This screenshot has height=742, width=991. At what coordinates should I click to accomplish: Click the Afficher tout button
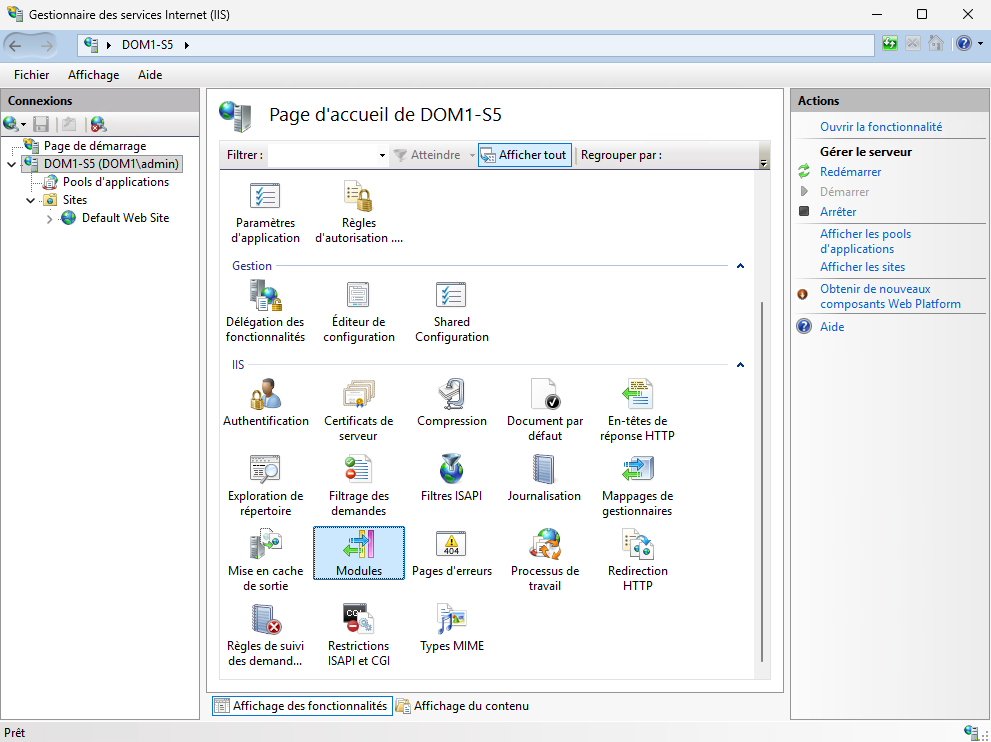click(524, 155)
